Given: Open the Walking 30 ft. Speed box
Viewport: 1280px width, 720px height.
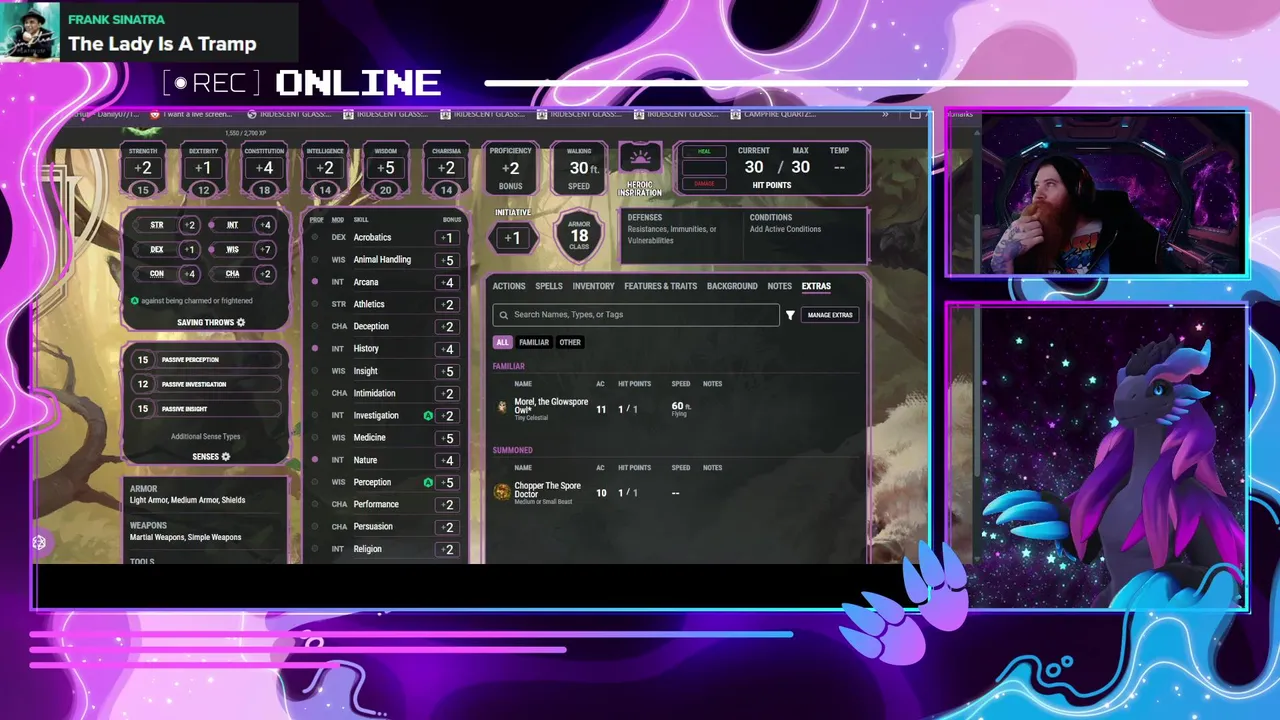Looking at the screenshot, I should pos(579,169).
